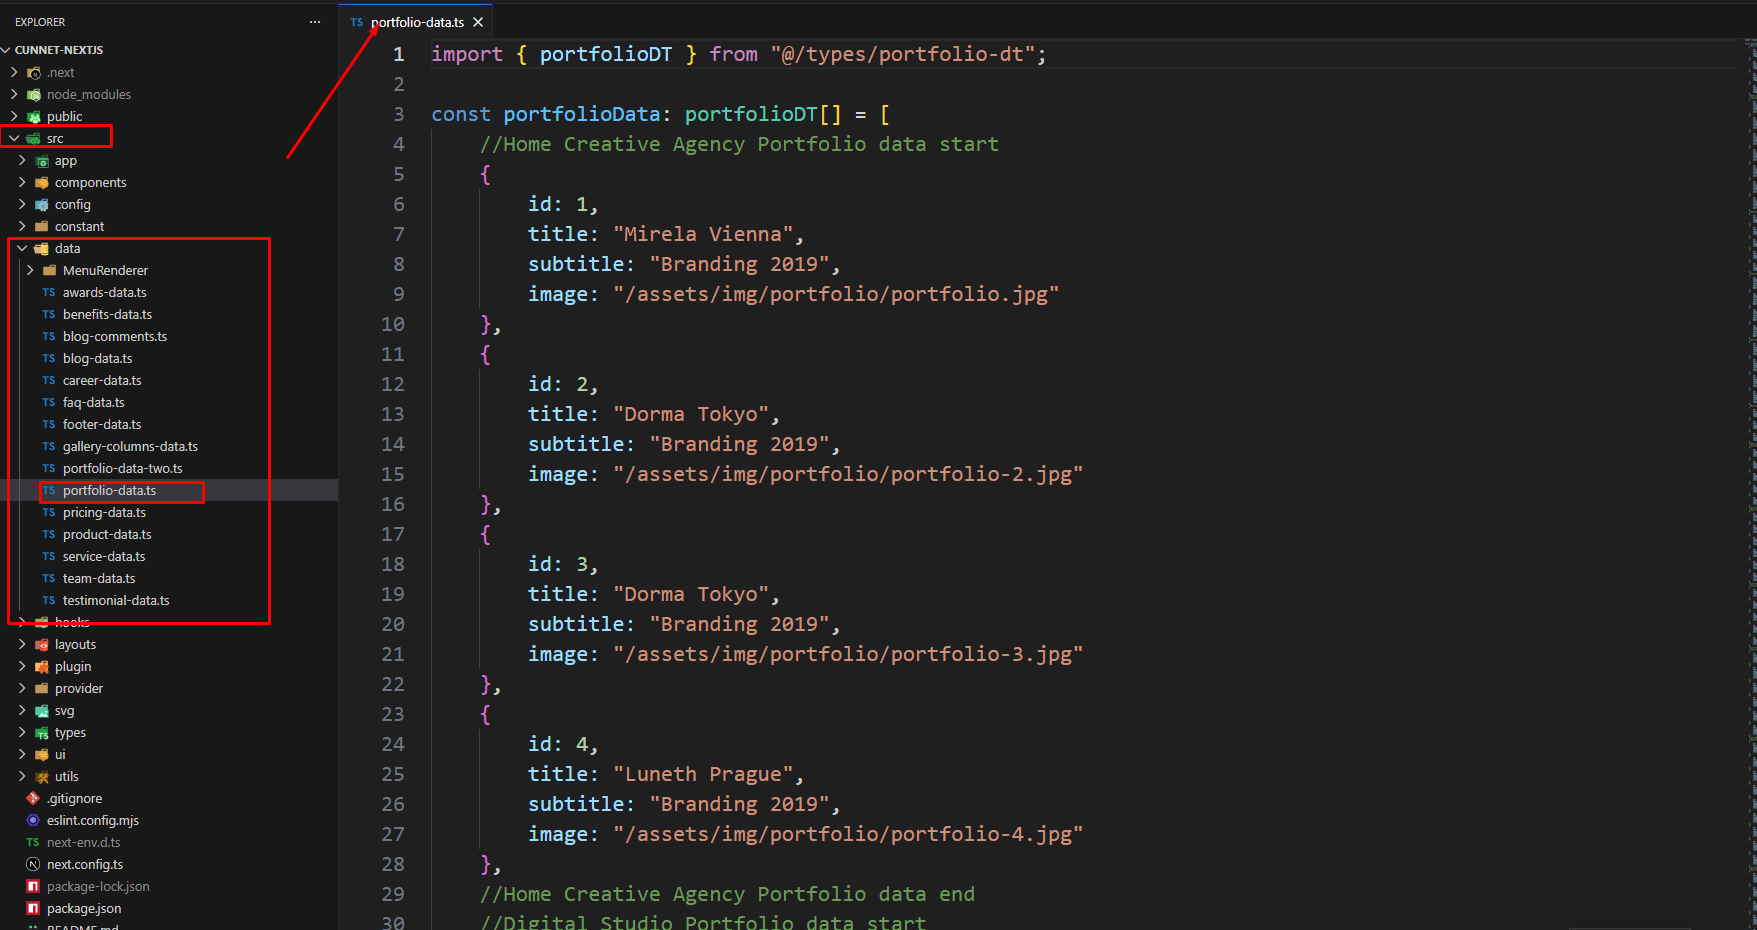Switch to the portfolio-data.ts tab
1757x930 pixels.
coord(417,22)
